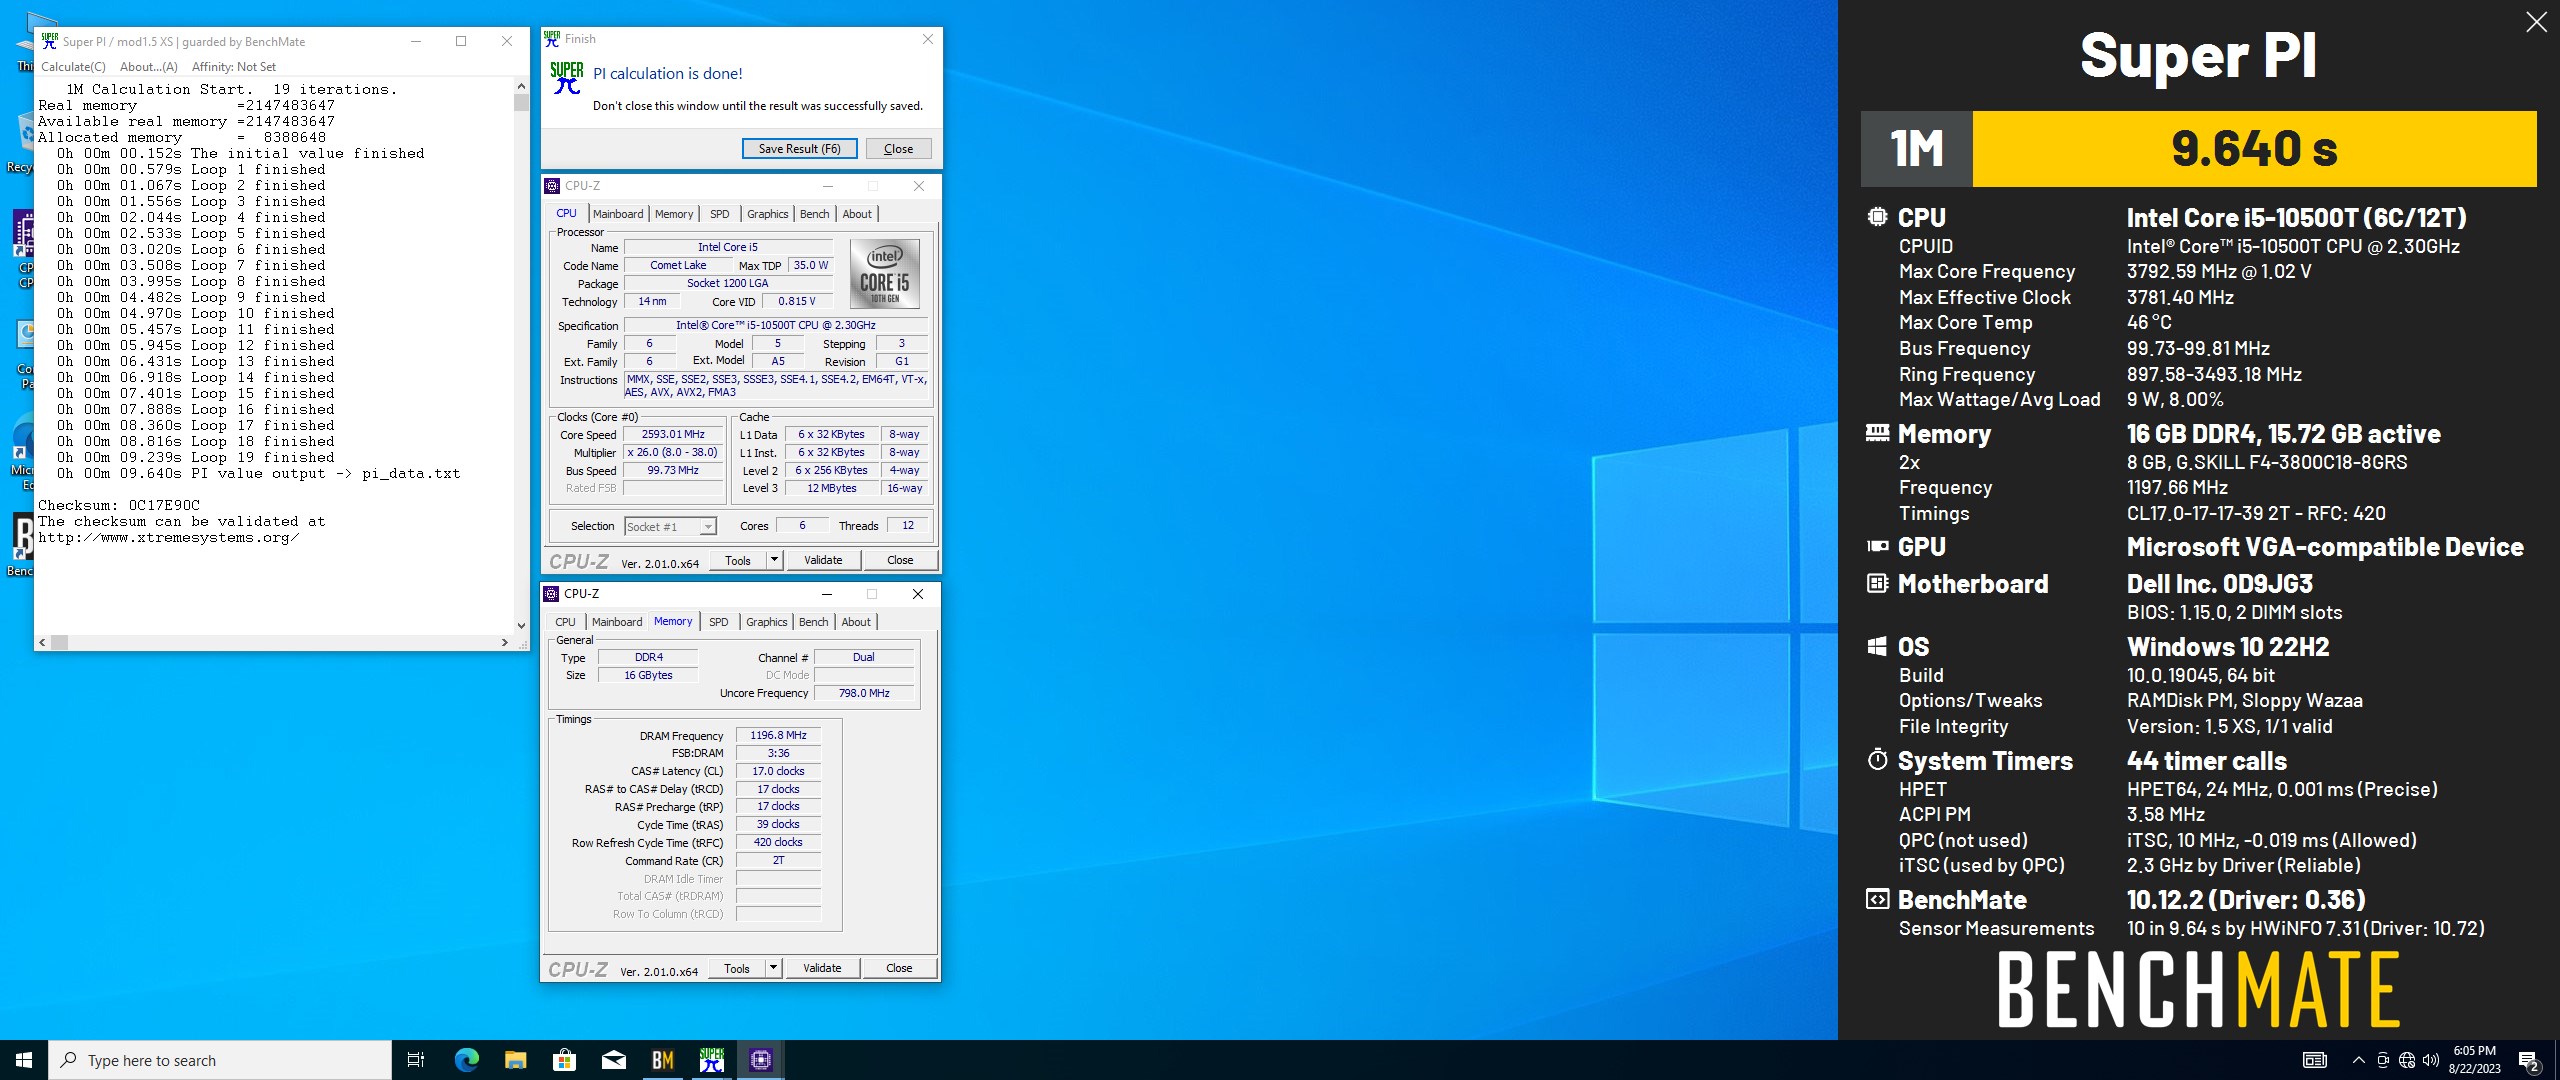Open Microsoft Store from taskbar

click(x=564, y=1060)
